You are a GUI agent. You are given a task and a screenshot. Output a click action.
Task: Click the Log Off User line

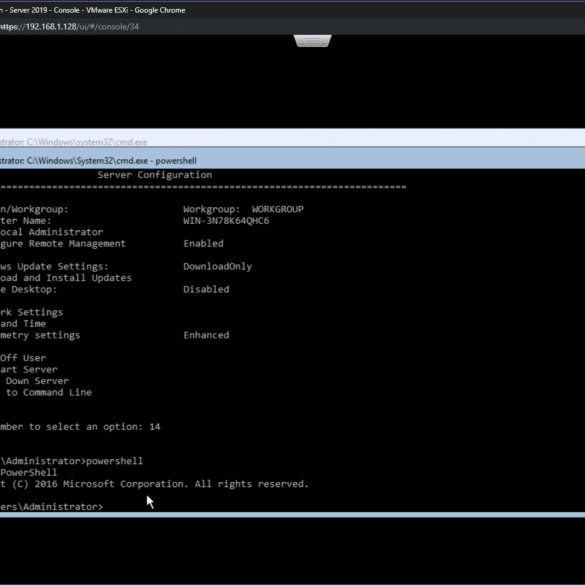pos(23,358)
